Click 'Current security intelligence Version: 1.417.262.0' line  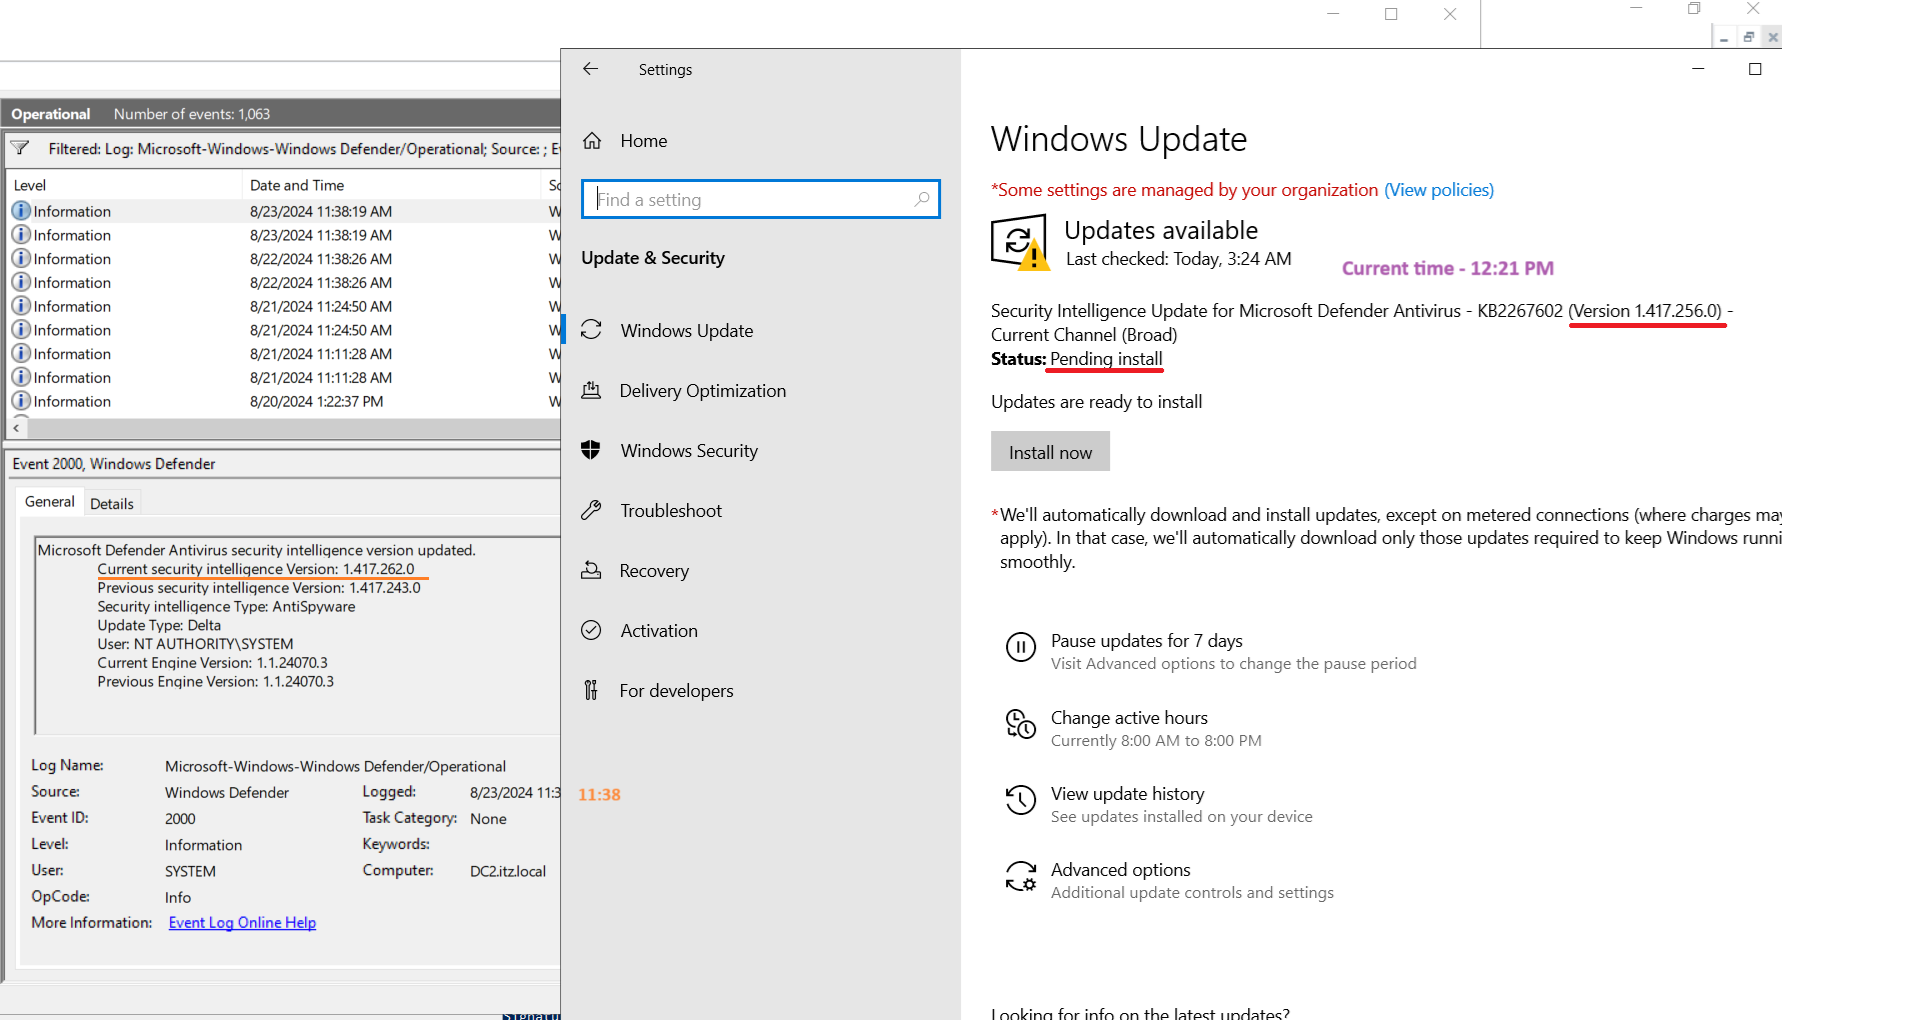point(255,569)
